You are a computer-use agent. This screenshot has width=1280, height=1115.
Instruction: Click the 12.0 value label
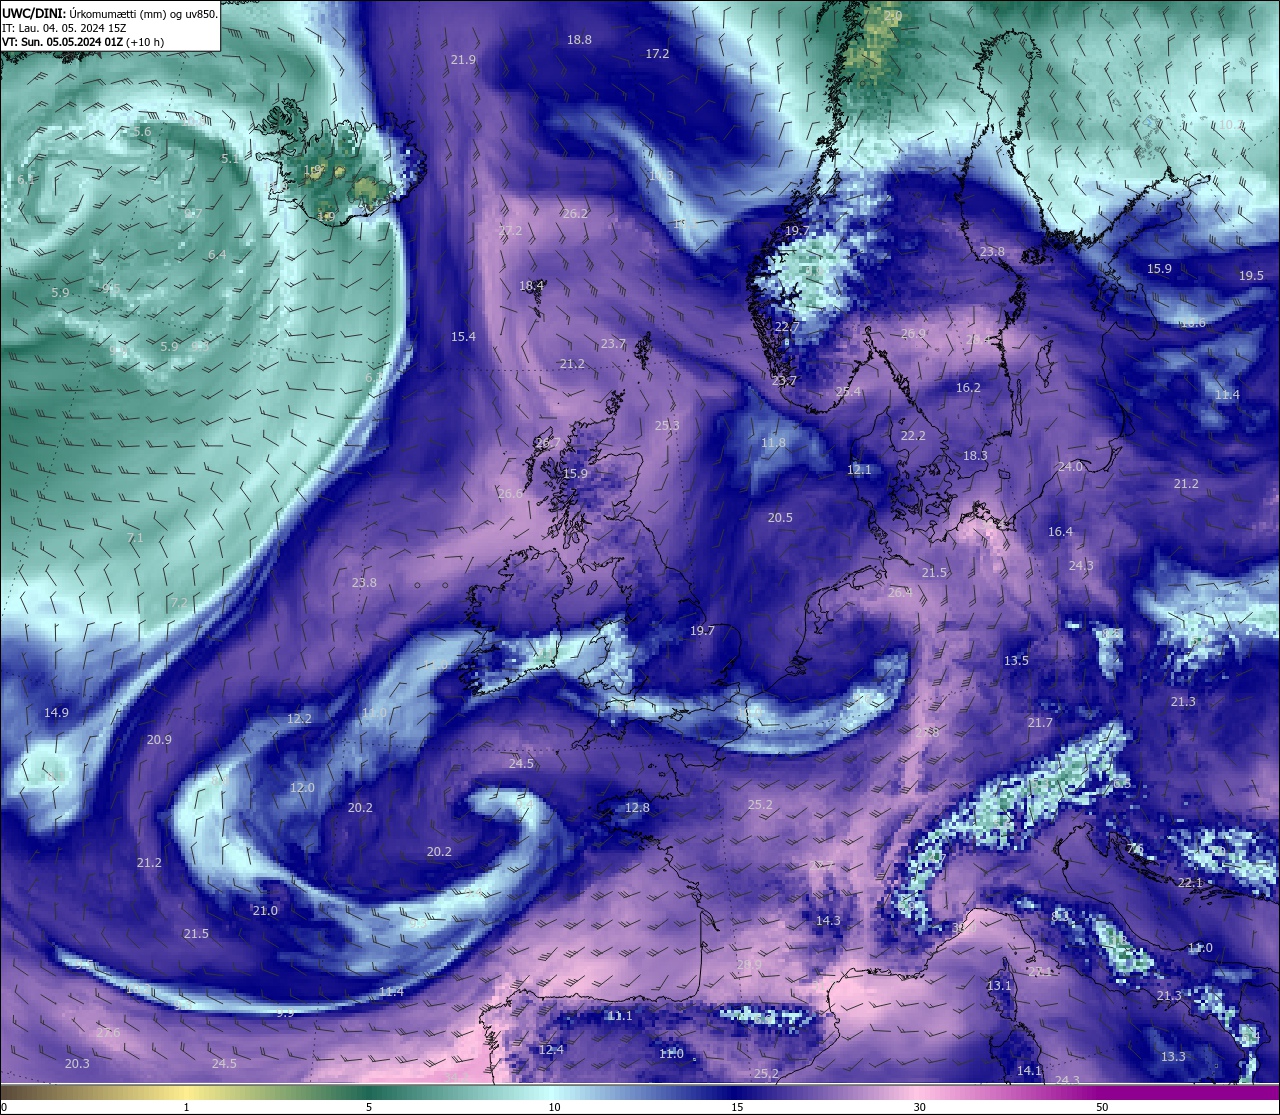302,788
